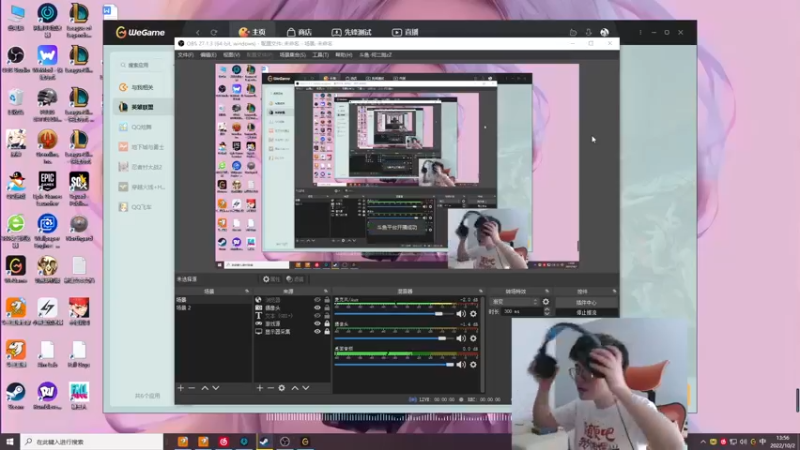
Task: Switch to the WeGame store tab
Action: pos(299,32)
